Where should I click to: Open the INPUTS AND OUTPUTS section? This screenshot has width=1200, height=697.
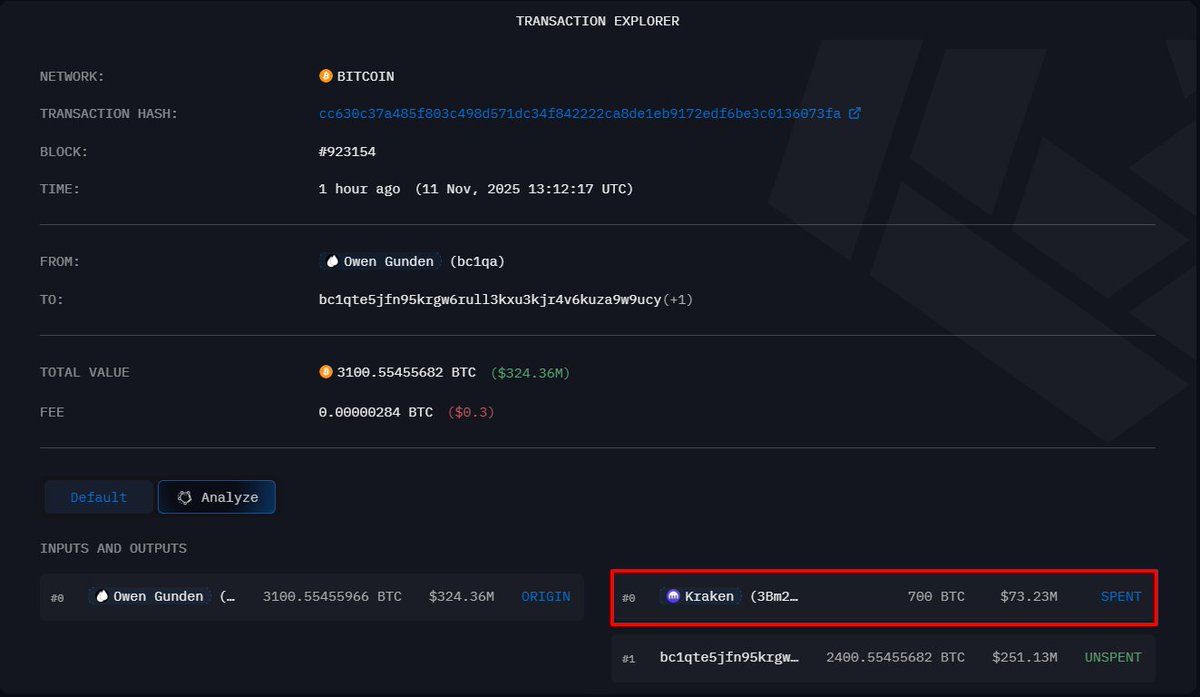pyautogui.click(x=113, y=548)
